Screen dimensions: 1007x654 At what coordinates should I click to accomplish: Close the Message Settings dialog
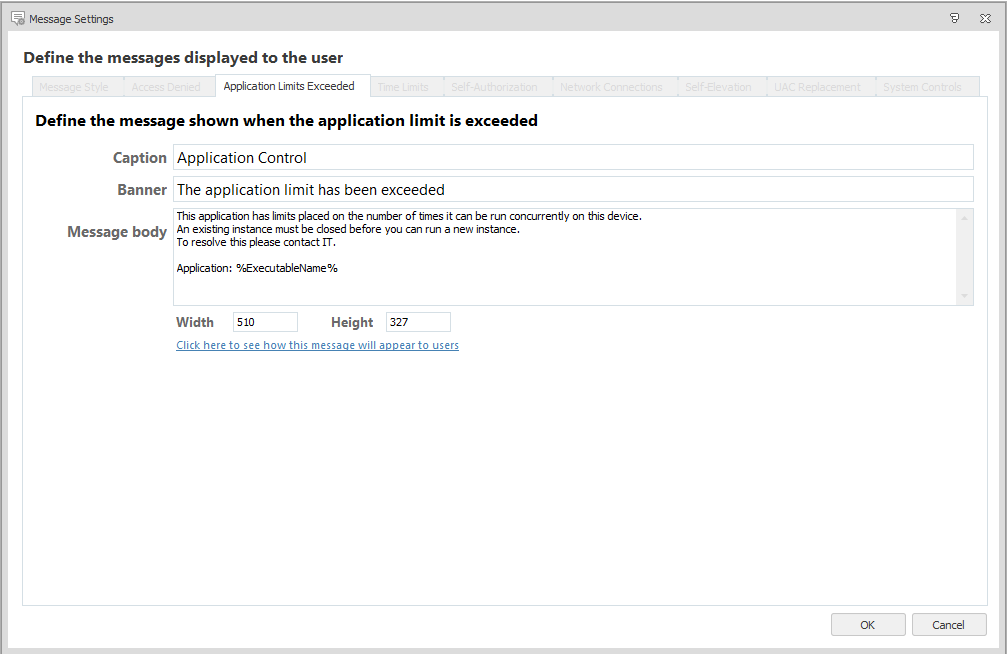pyautogui.click(x=985, y=18)
